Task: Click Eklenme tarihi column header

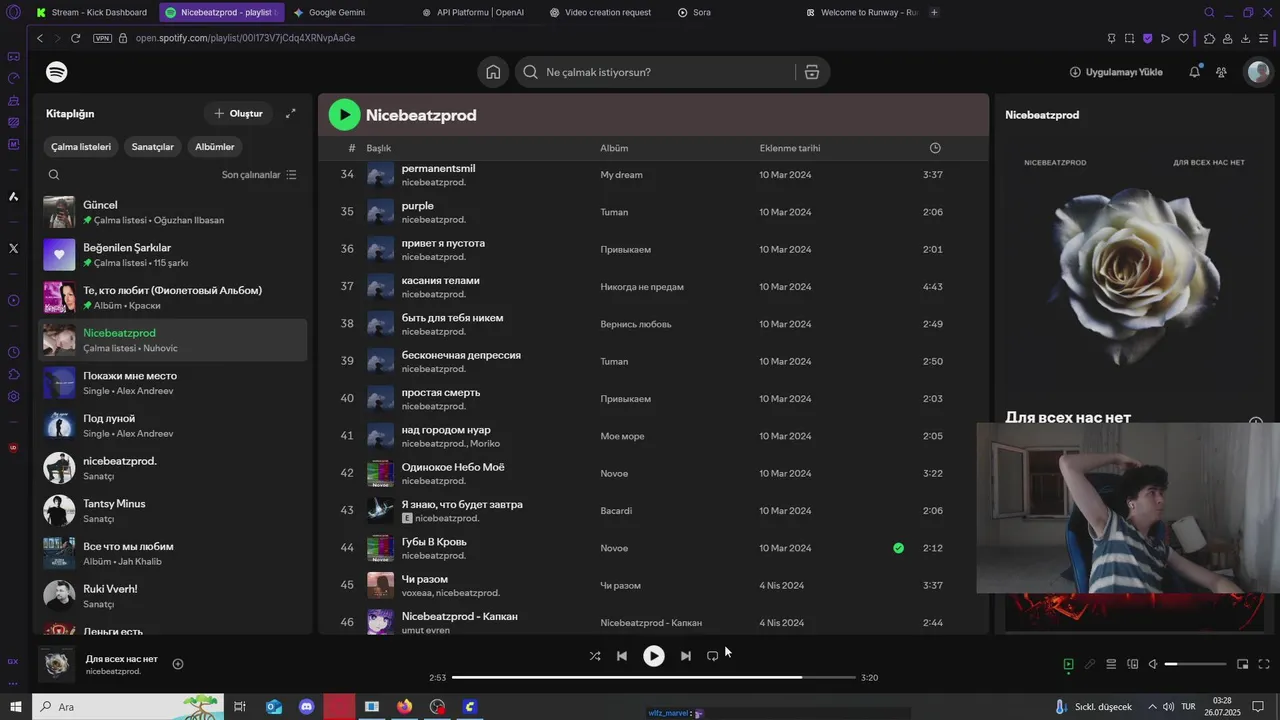Action: [x=790, y=148]
